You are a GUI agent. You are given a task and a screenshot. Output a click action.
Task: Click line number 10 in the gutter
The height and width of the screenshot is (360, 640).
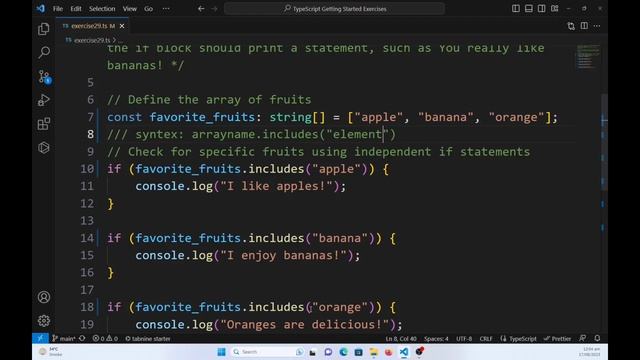coord(87,169)
